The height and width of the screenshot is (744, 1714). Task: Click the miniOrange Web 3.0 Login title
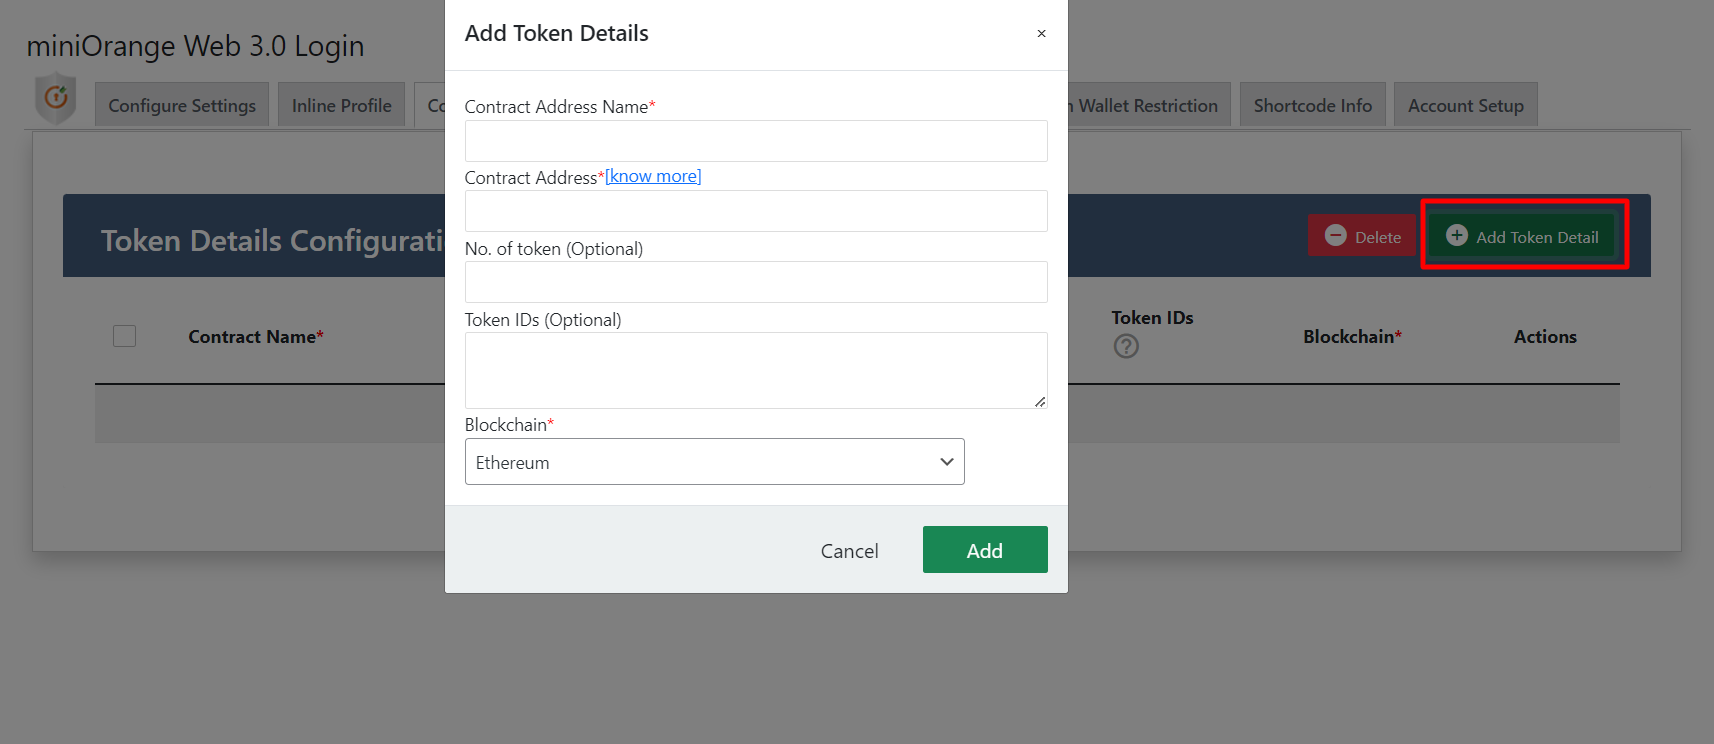coord(195,46)
